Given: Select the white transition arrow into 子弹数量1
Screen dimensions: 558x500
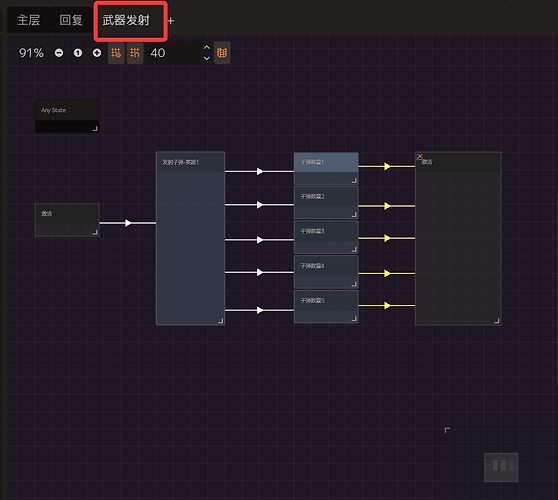Looking at the screenshot, I should coord(260,172).
